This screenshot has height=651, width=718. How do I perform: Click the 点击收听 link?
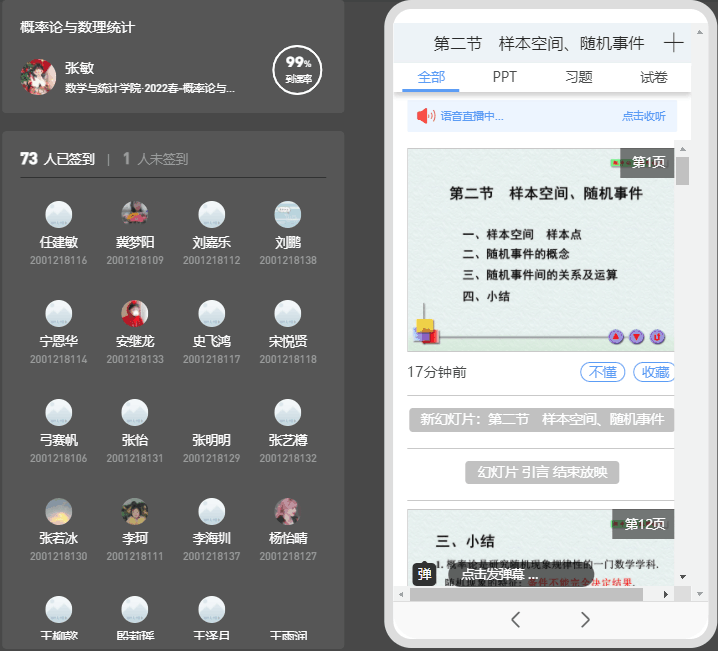(643, 116)
